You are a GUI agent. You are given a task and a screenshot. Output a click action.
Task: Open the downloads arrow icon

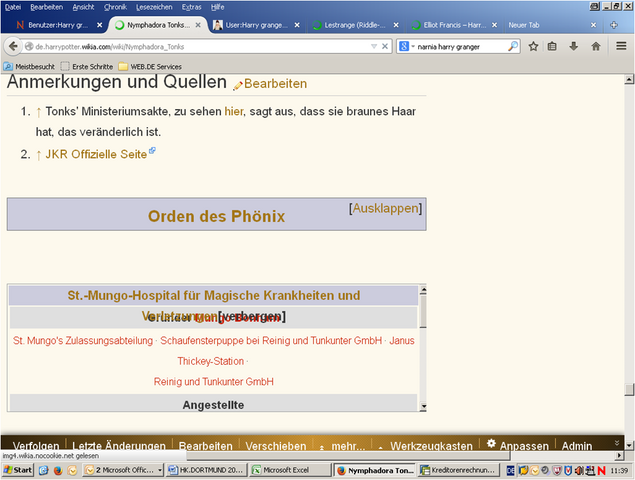573,46
